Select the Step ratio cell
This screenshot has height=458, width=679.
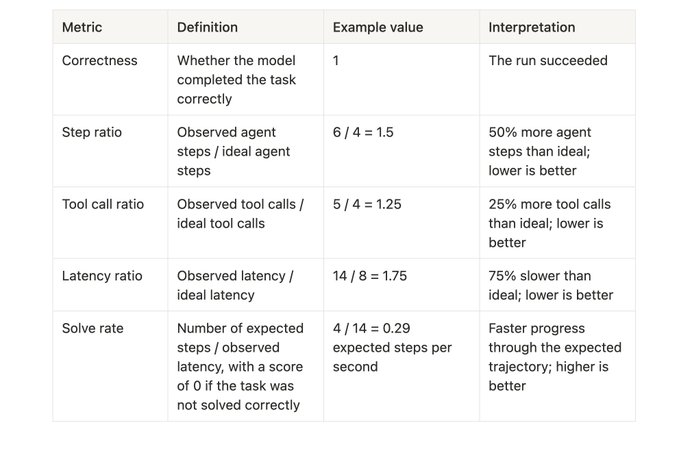coord(92,132)
